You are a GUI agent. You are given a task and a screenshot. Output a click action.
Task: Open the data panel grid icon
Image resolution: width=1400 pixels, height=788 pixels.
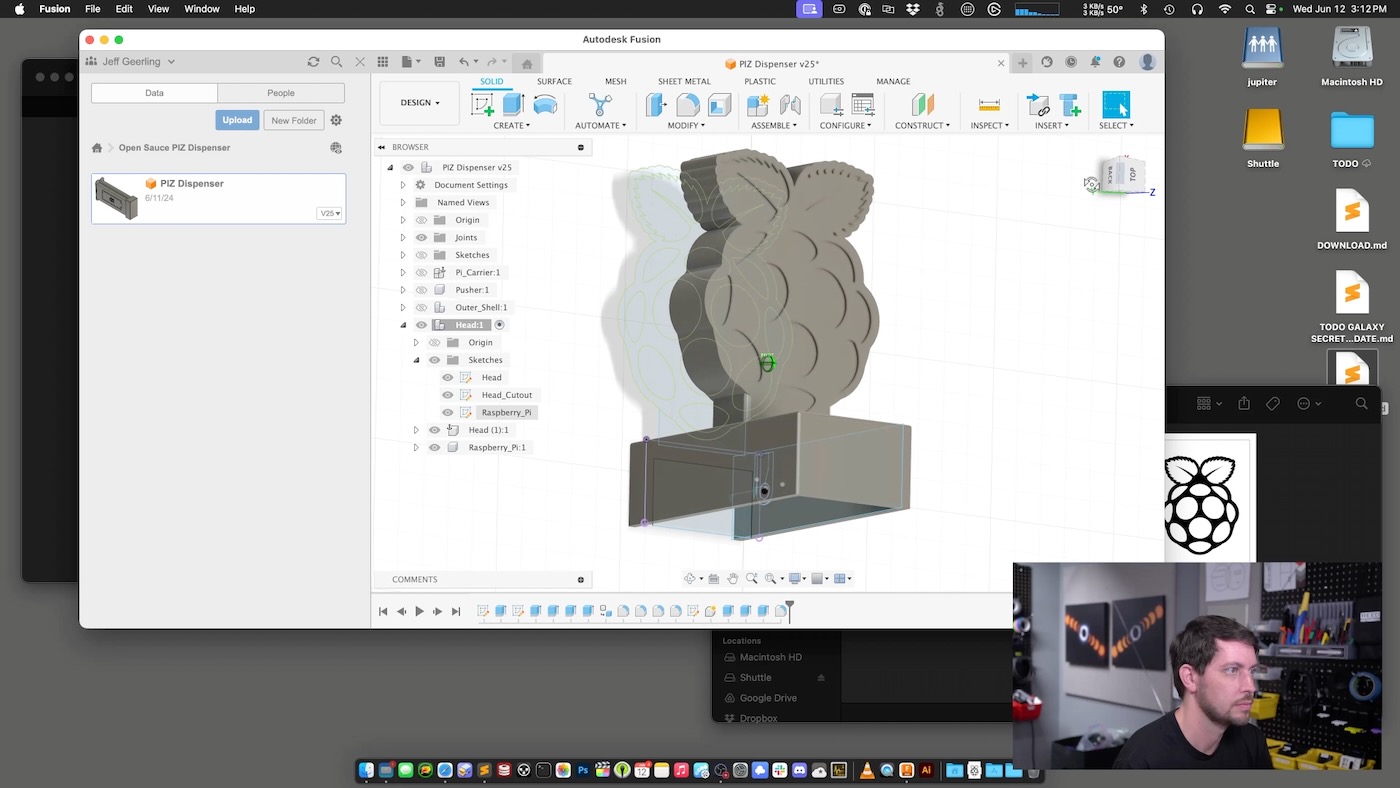click(382, 62)
